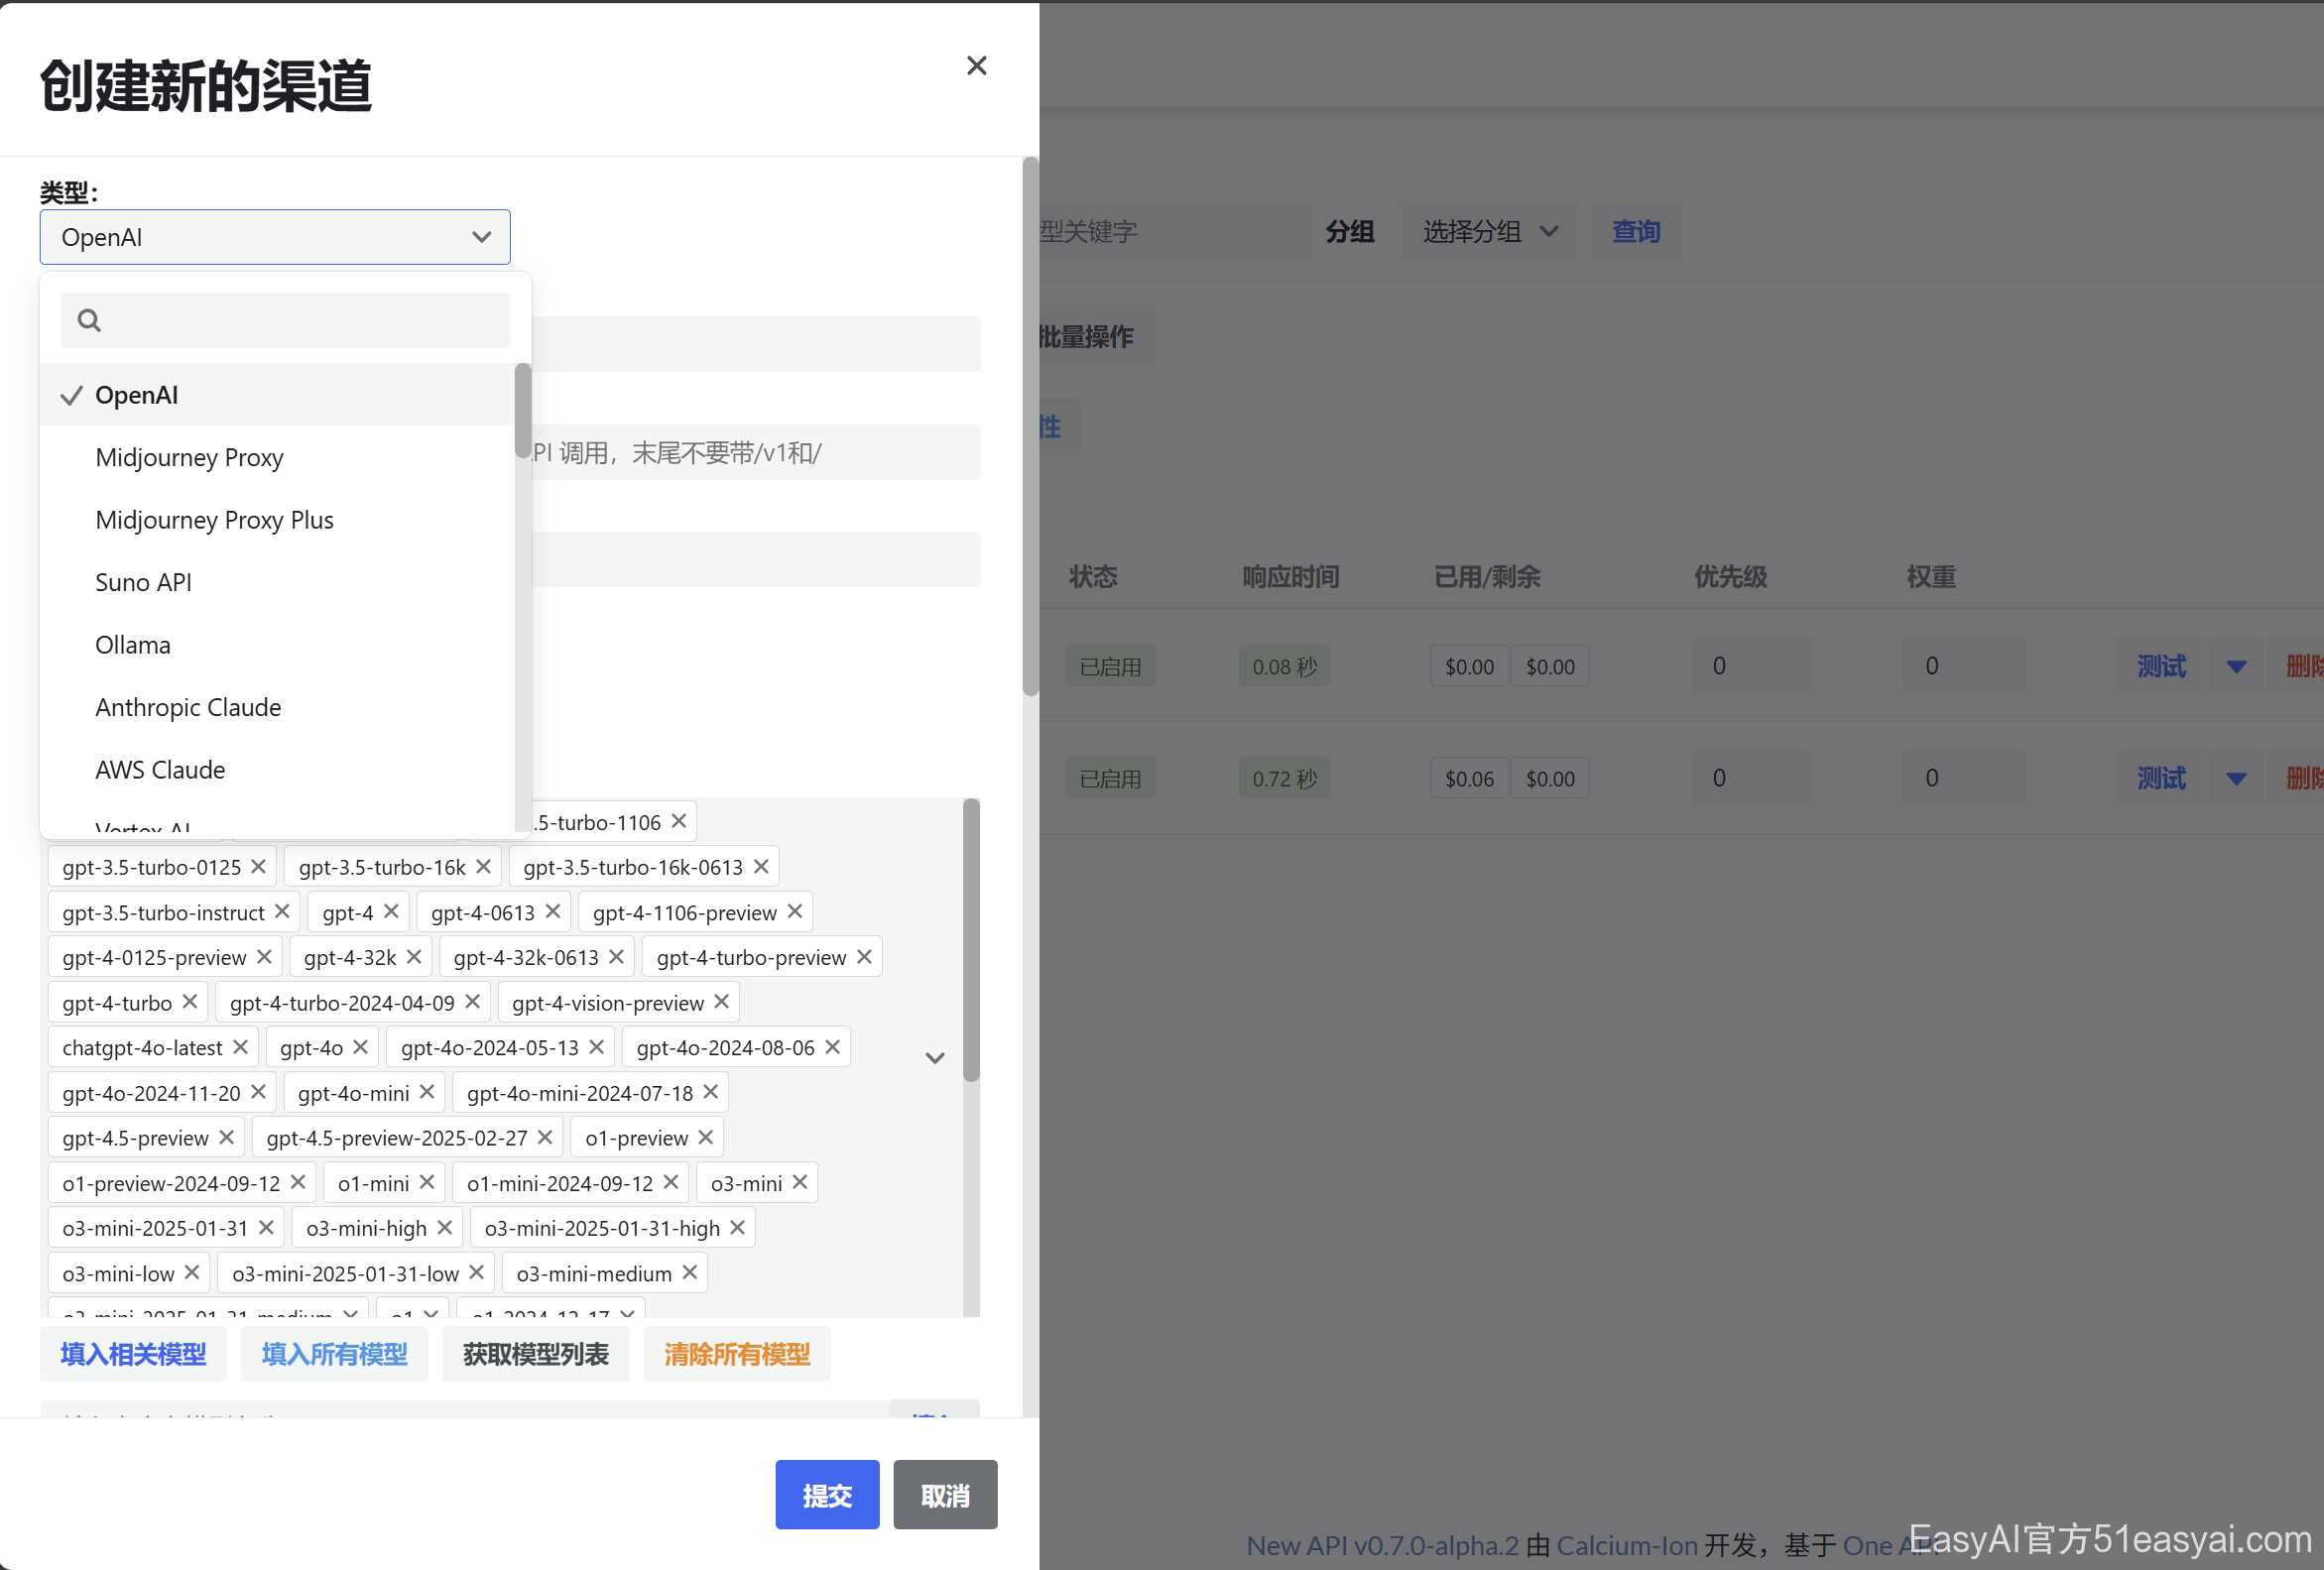
Task: Click the type dropdown list scrollbar
Action: pyautogui.click(x=522, y=411)
